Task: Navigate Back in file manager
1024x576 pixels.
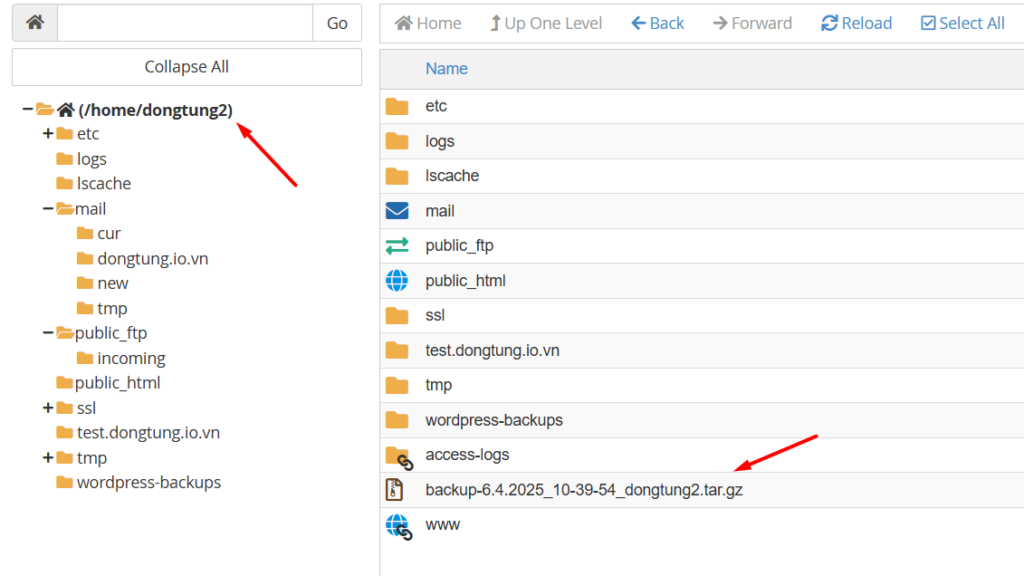Action: pos(658,24)
